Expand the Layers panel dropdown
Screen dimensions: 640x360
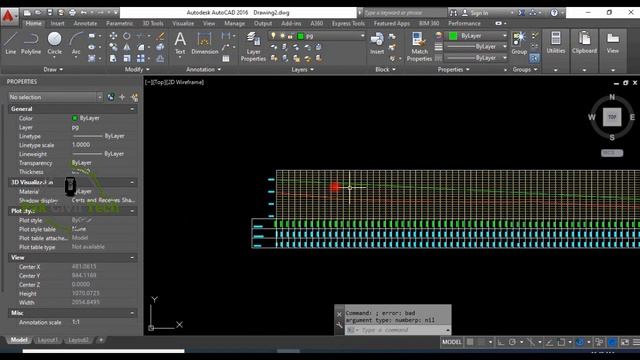coord(302,69)
